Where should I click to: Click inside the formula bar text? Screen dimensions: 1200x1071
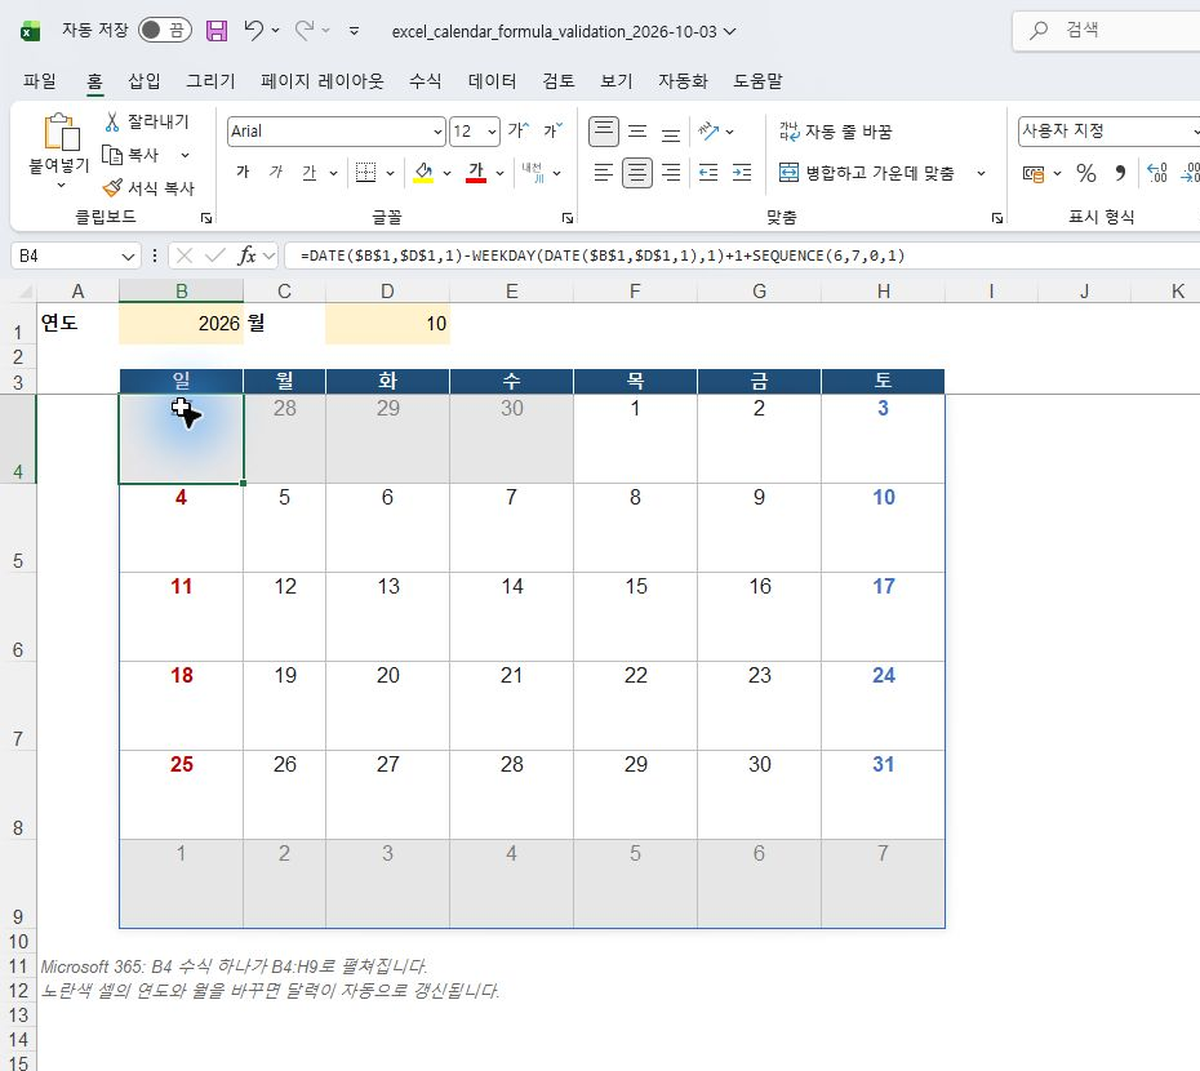point(602,256)
